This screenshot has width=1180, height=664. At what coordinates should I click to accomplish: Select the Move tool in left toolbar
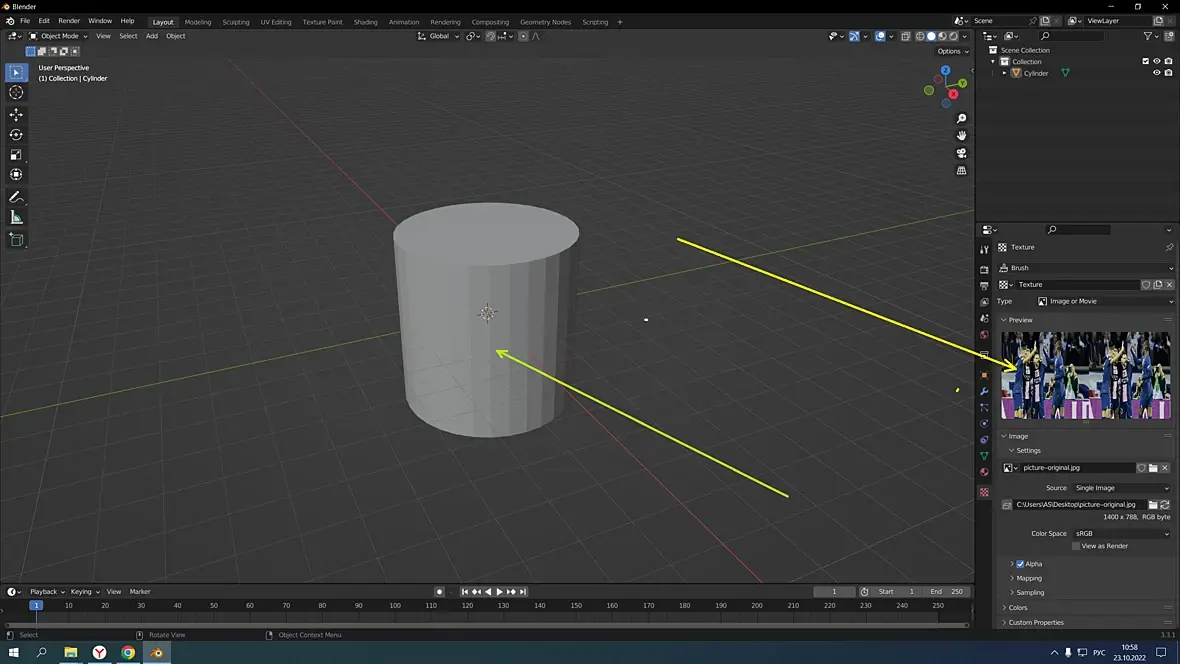(x=16, y=114)
